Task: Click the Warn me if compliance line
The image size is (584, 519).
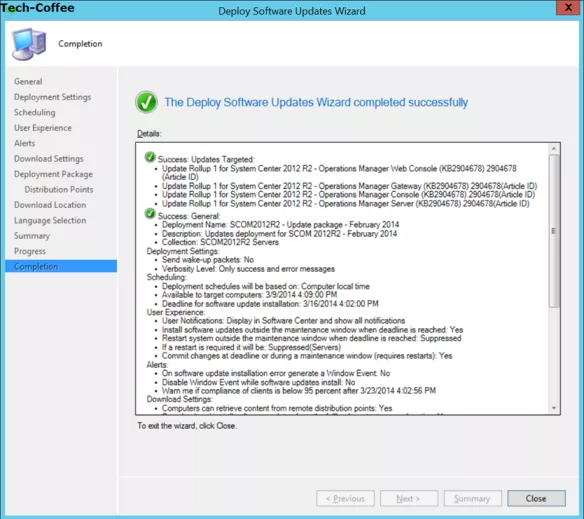Action: click(x=299, y=391)
